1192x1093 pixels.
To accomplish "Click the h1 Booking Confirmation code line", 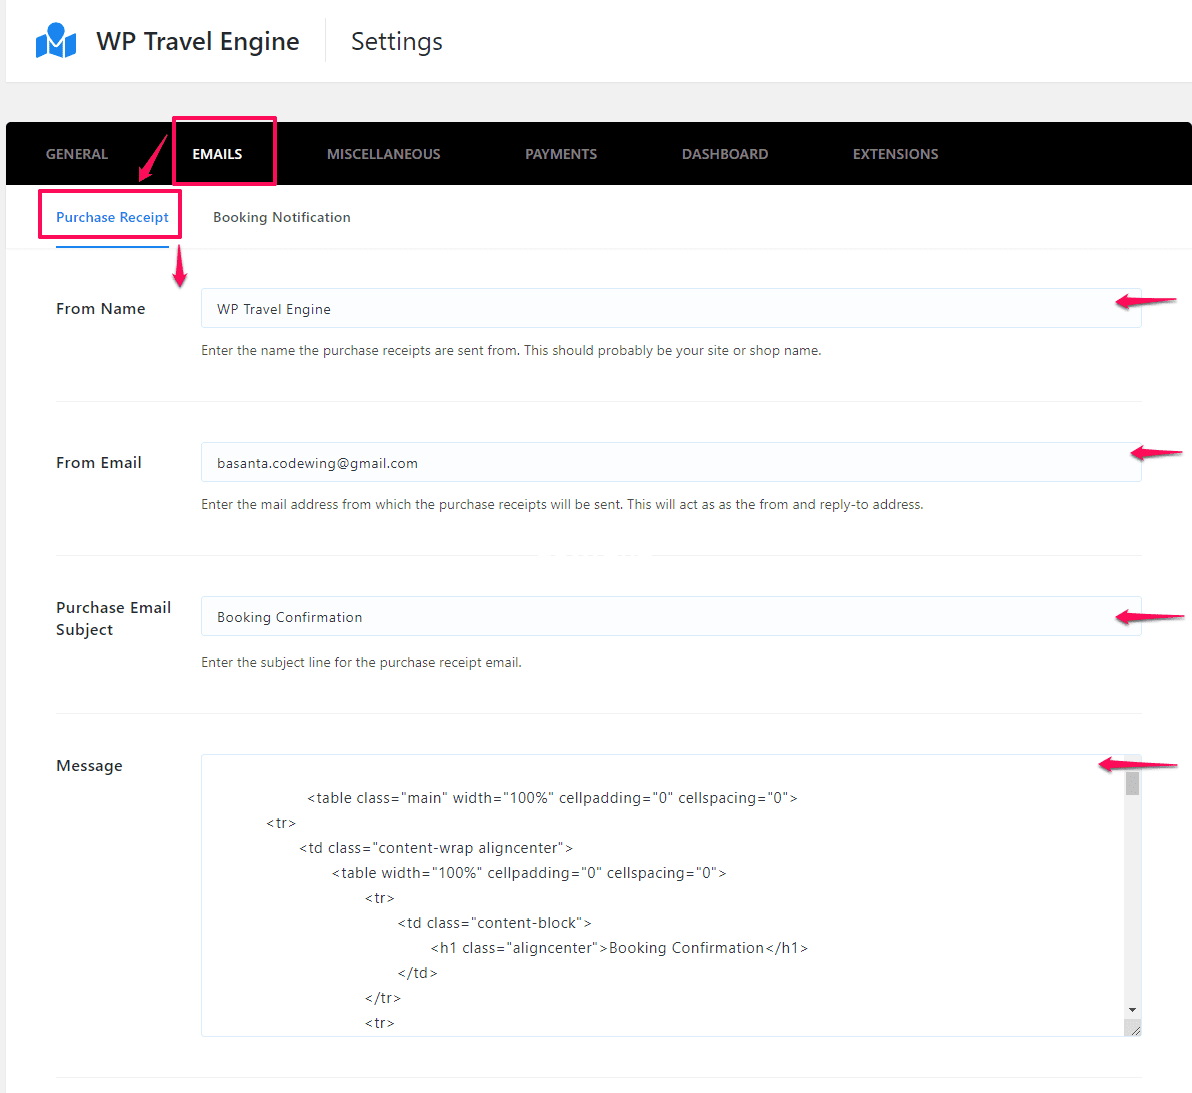I will click(619, 948).
